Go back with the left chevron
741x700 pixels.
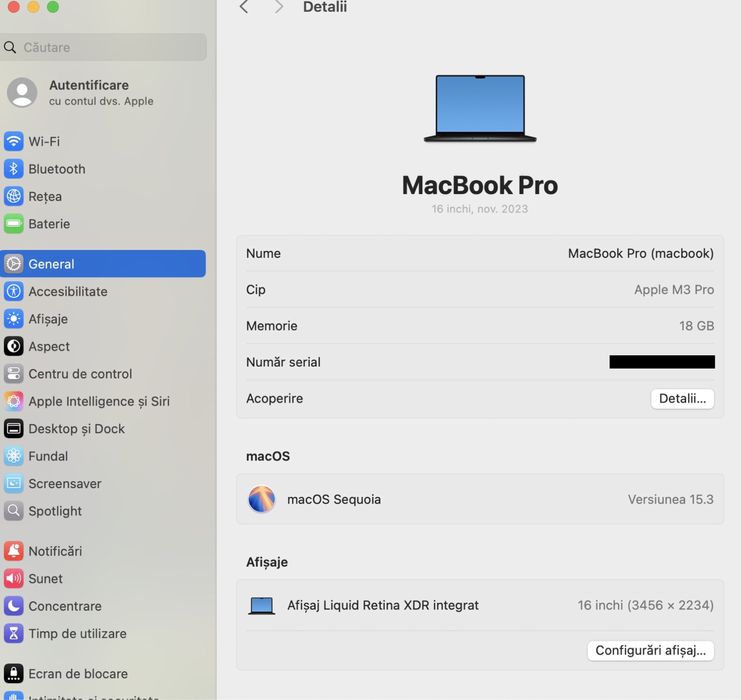pyautogui.click(x=244, y=7)
